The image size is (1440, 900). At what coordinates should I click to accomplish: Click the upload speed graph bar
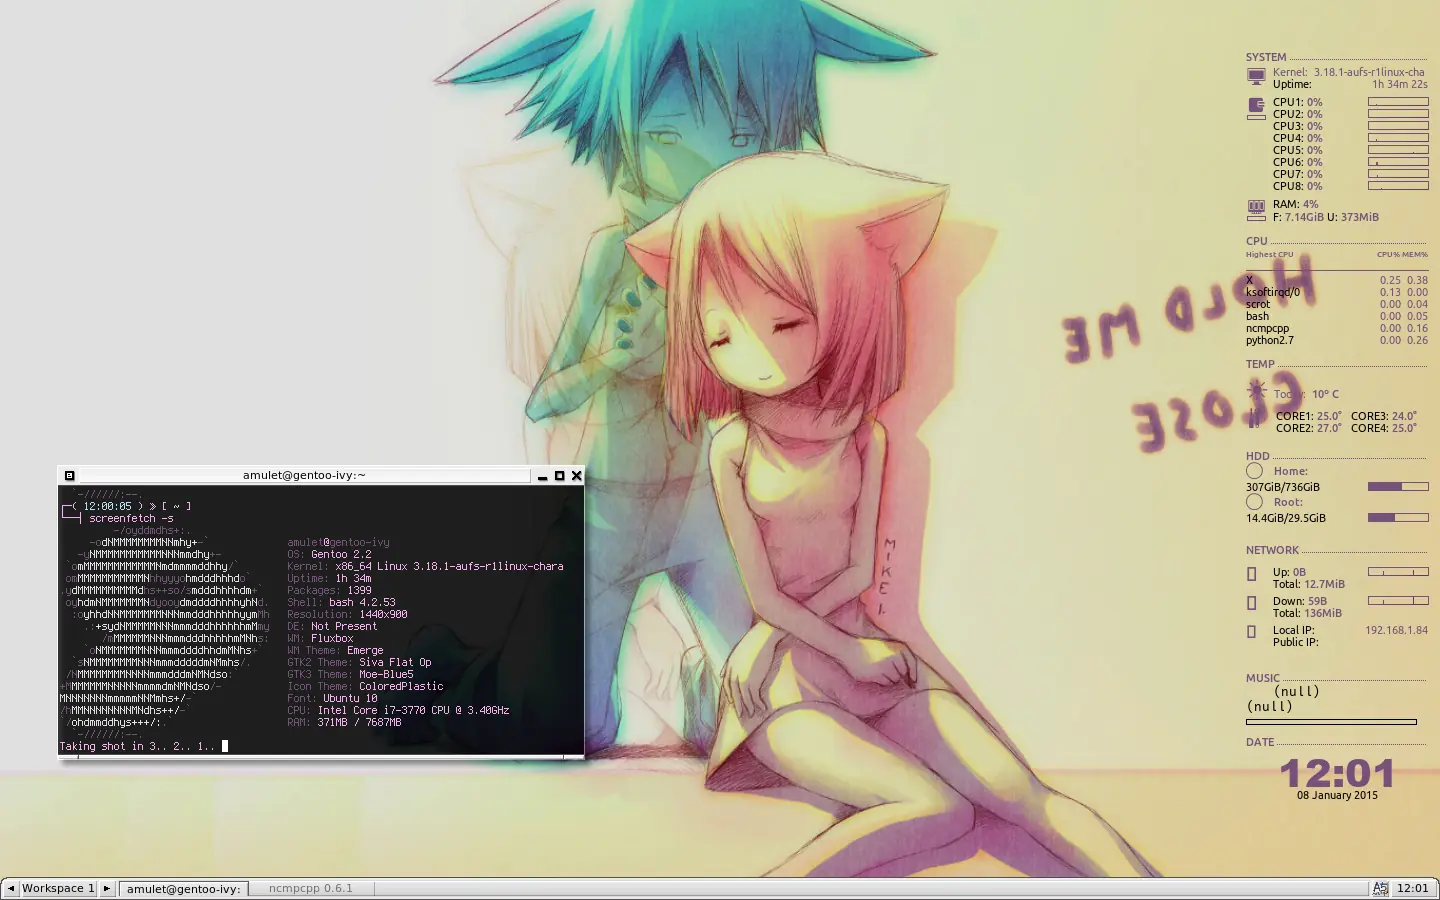tap(1398, 572)
